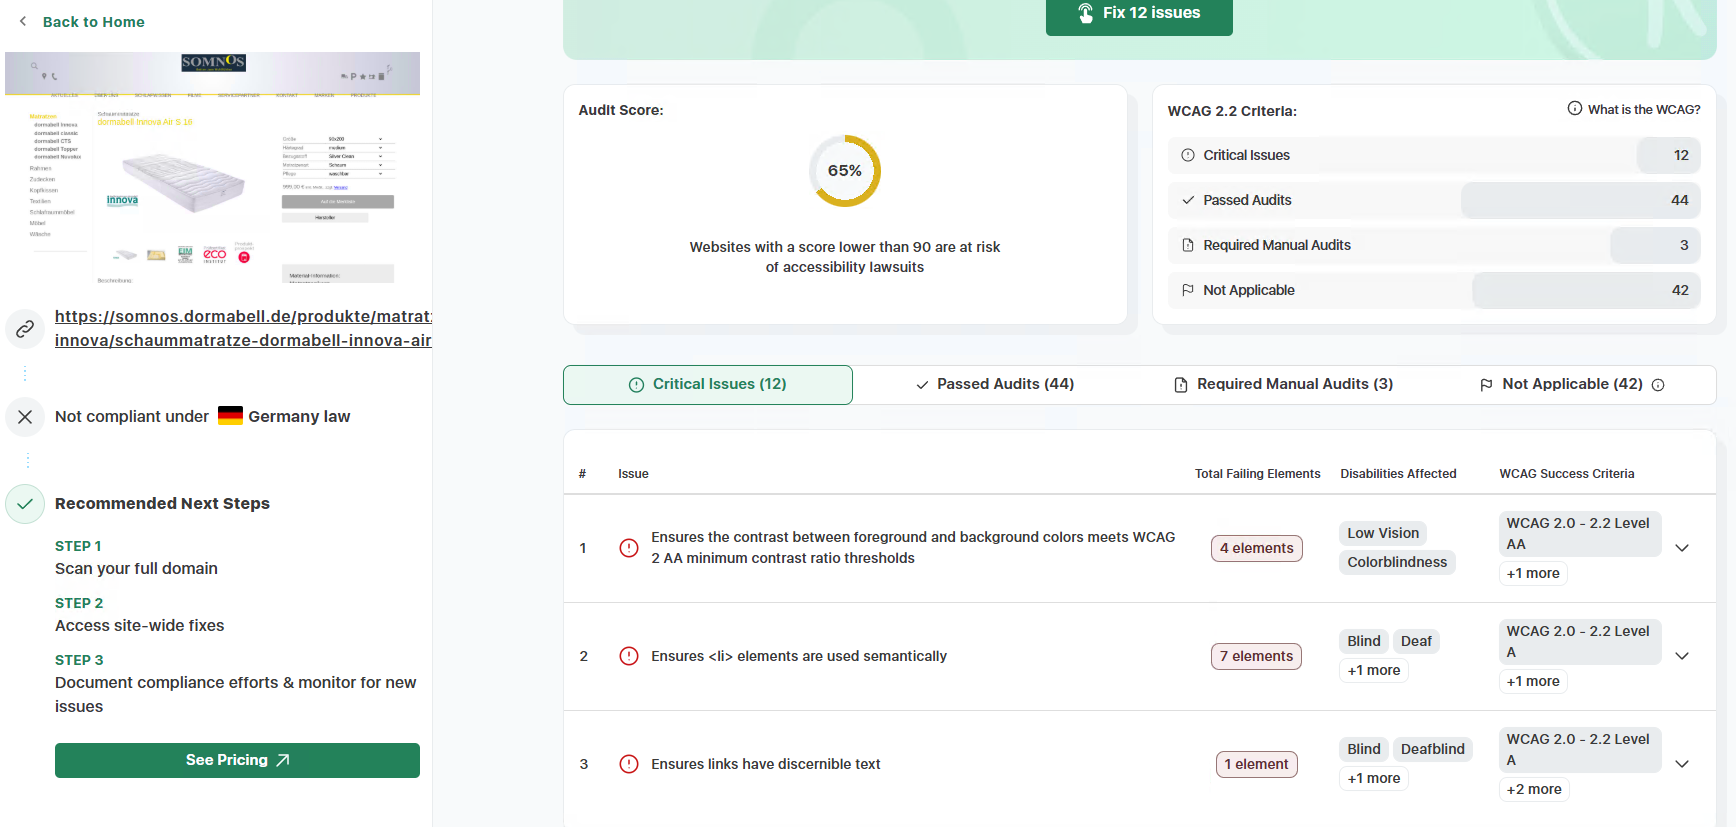Click the scanned website preview thumbnail
1736x827 pixels.
[x=212, y=168]
